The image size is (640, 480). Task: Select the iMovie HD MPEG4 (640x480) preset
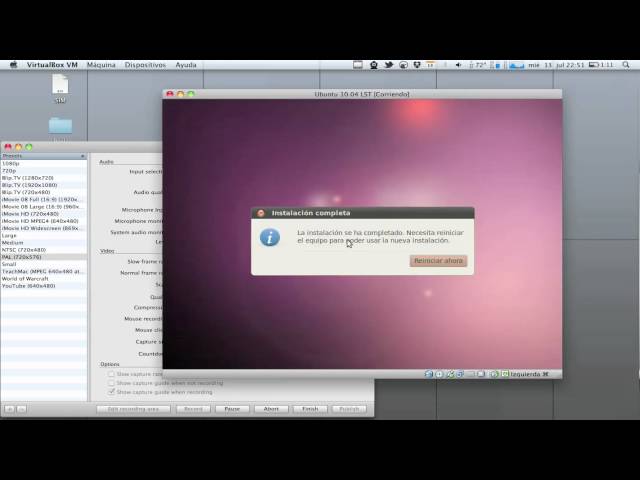pos(44,221)
